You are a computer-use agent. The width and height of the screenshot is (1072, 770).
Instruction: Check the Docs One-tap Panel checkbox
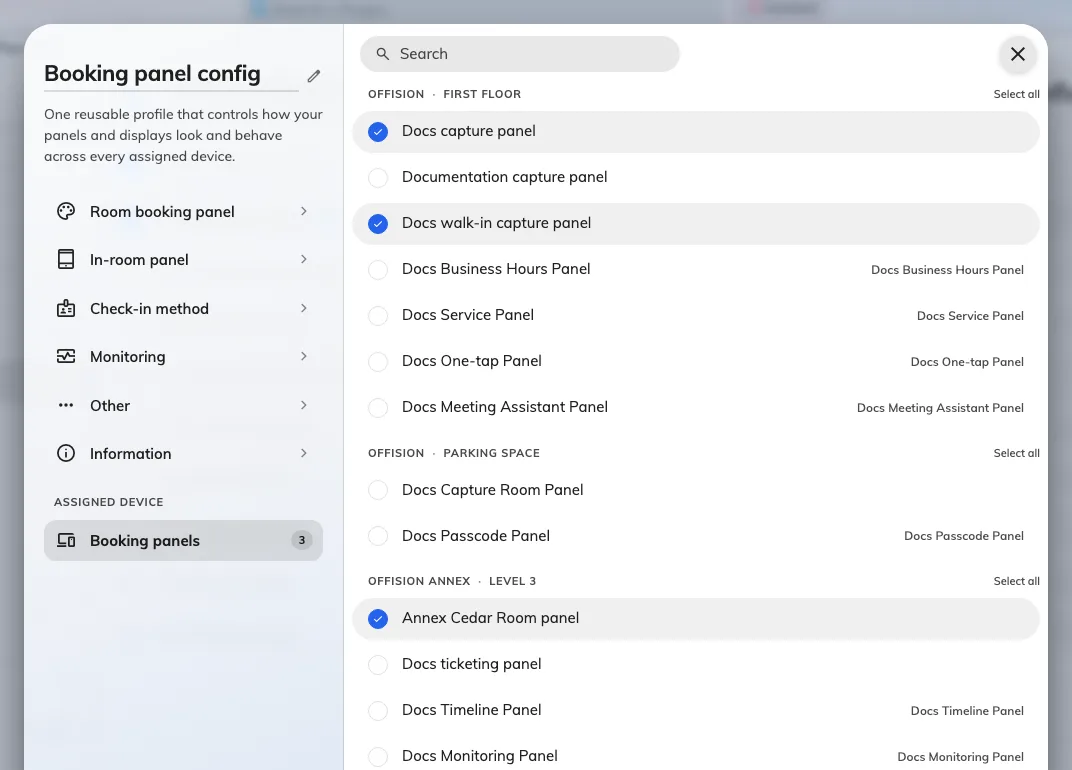pos(378,361)
